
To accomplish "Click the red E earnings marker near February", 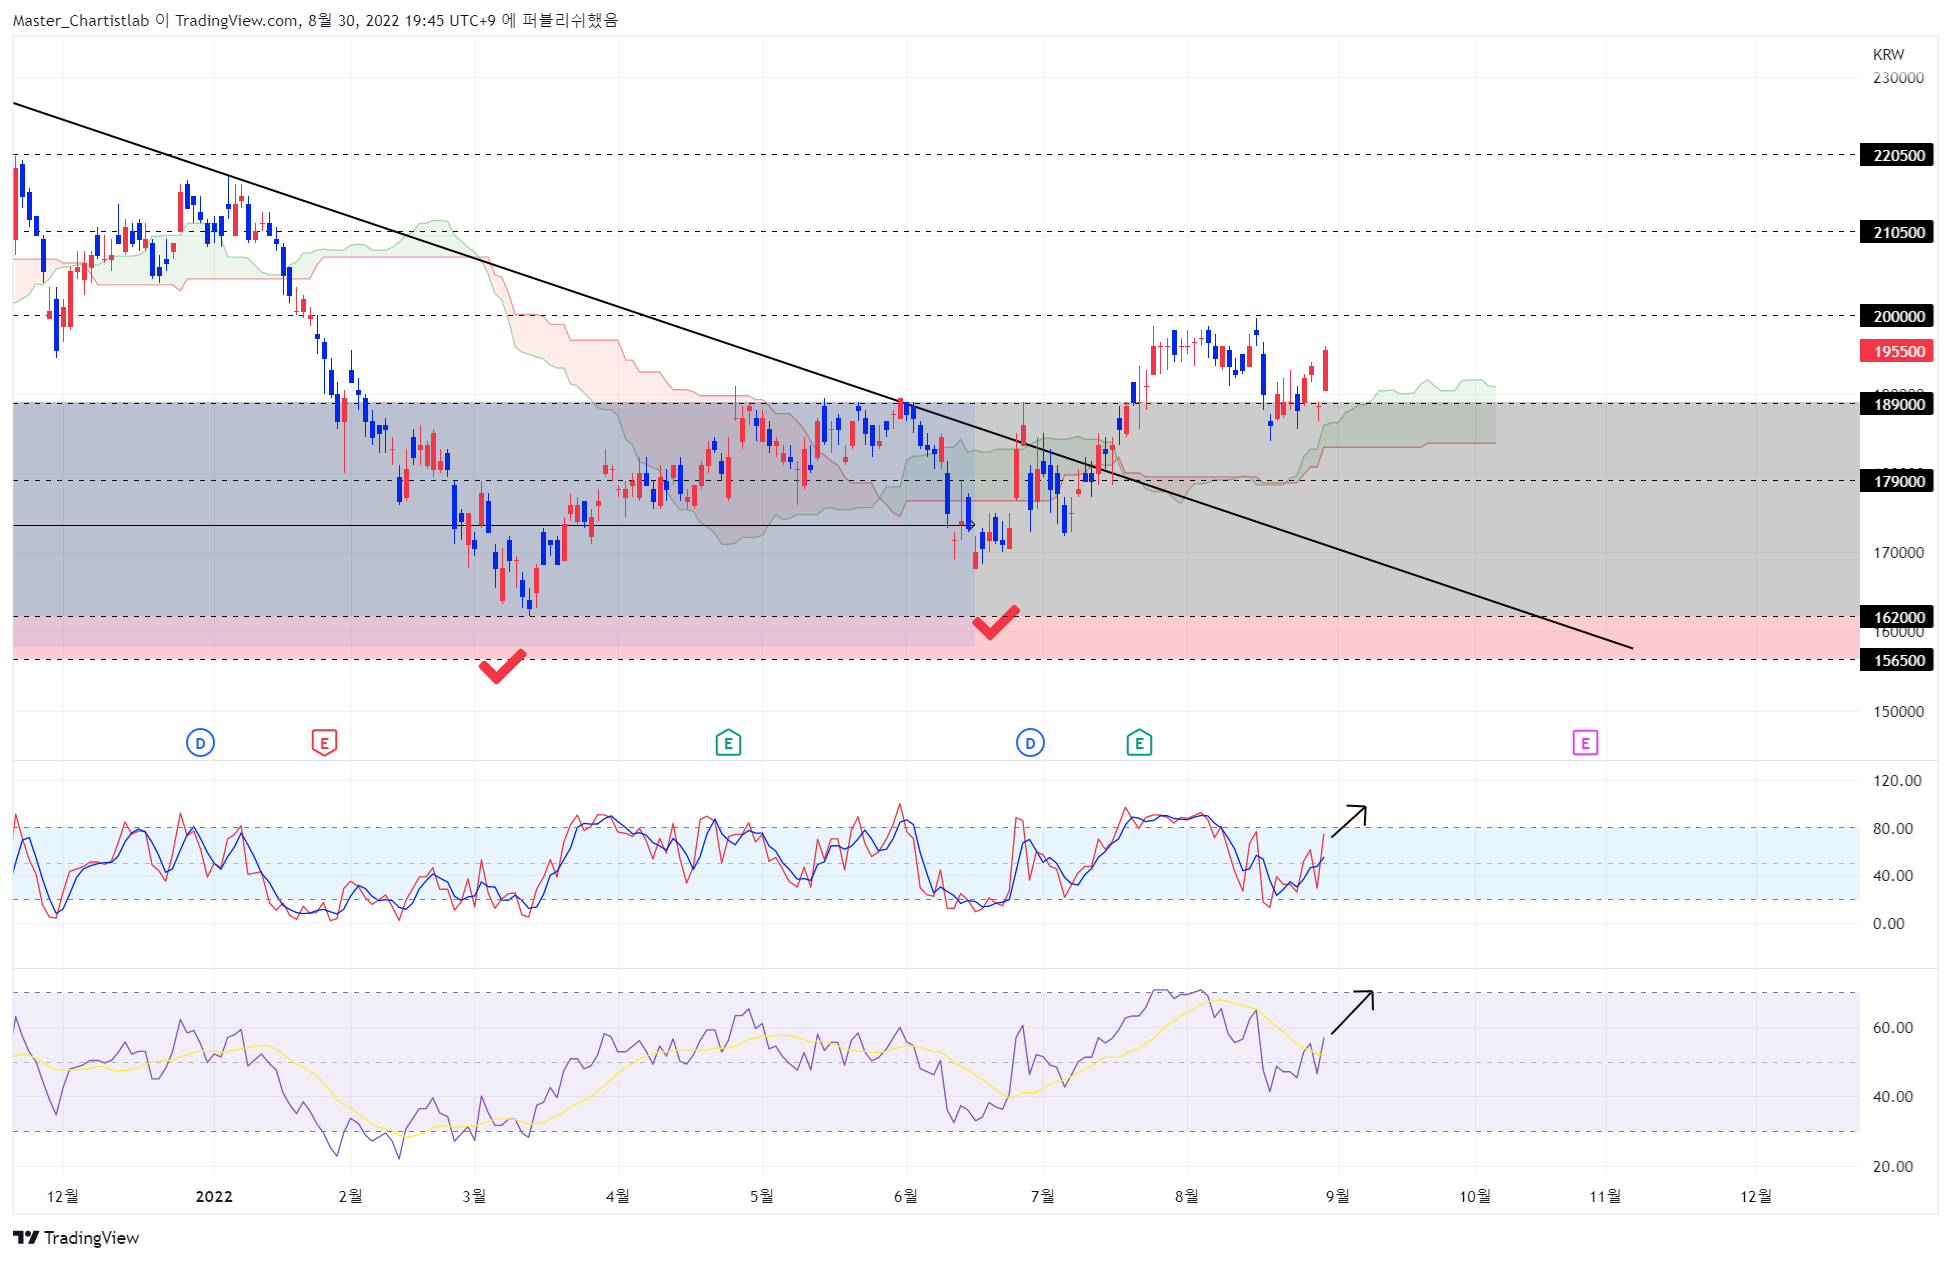I will pos(324,743).
